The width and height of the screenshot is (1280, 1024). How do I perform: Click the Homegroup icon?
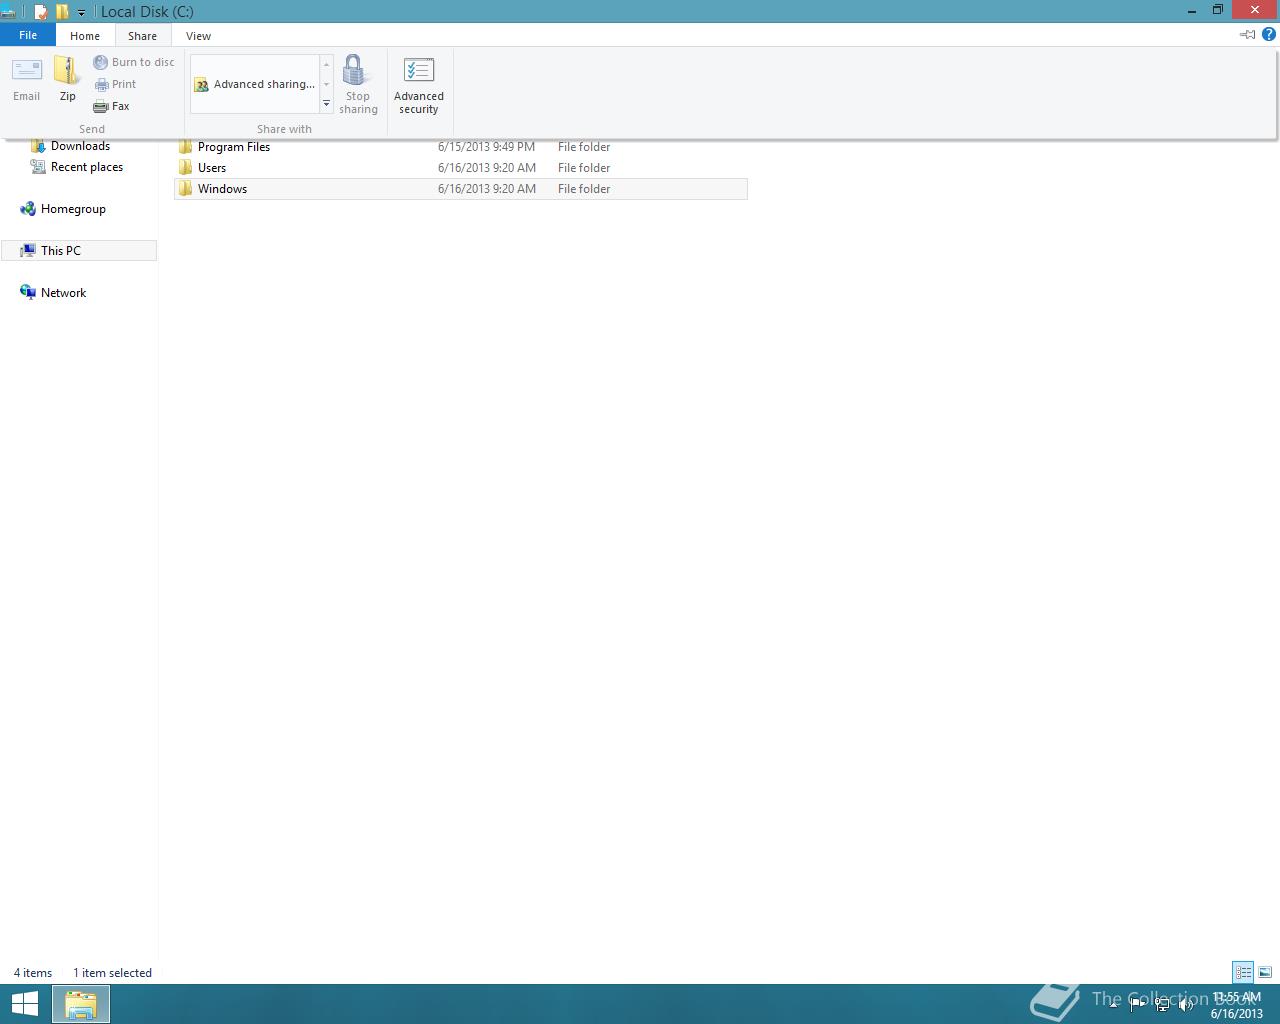tap(28, 209)
